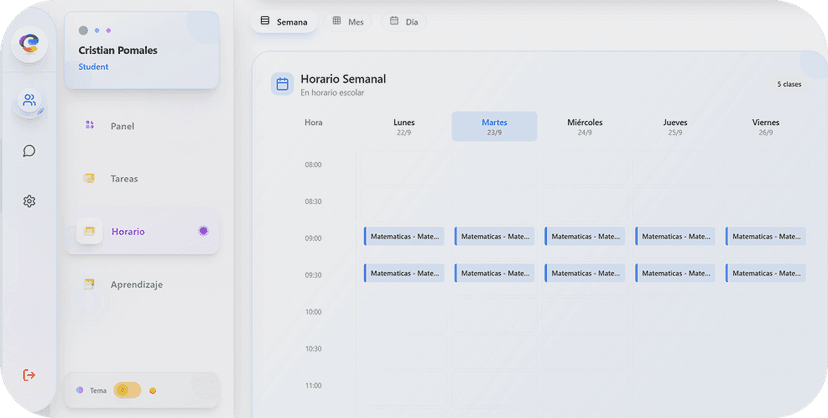Switch to the Semana view tab

click(284, 21)
